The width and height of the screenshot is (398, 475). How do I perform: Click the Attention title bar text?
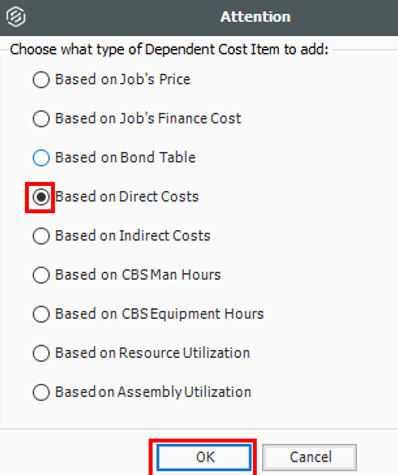[x=255, y=17]
